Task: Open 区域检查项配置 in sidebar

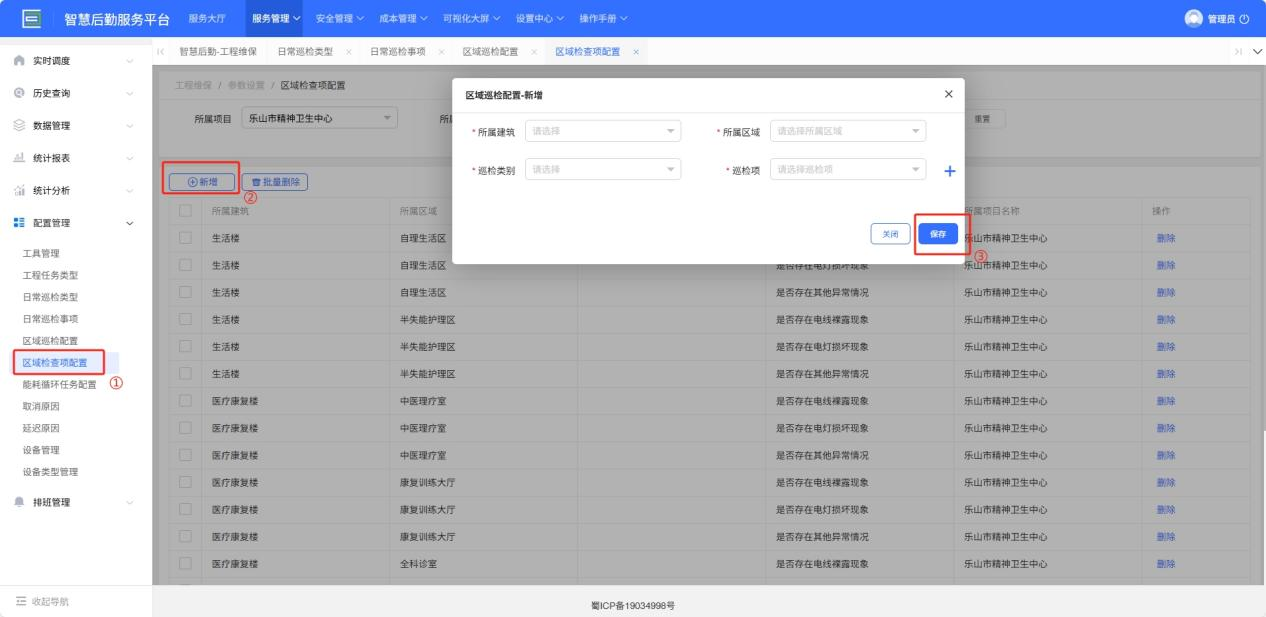Action: (x=54, y=362)
